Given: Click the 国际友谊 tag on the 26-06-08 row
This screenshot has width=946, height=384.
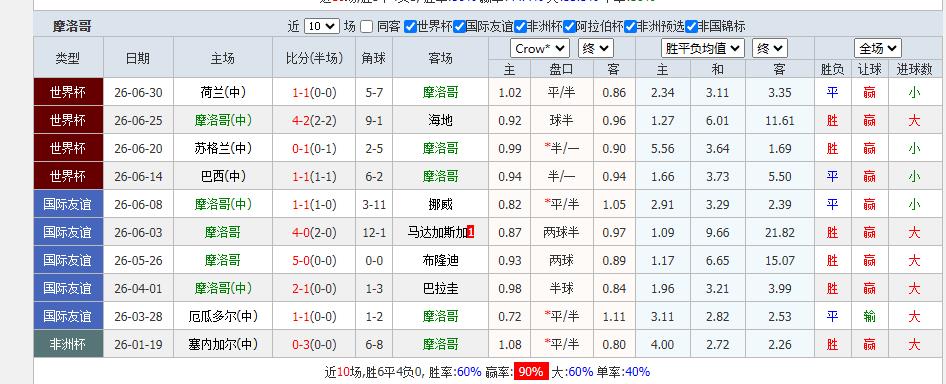Looking at the screenshot, I should [x=68, y=205].
